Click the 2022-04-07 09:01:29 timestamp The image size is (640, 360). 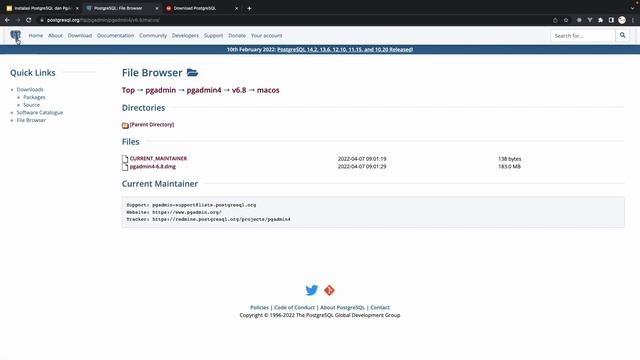[x=362, y=167]
